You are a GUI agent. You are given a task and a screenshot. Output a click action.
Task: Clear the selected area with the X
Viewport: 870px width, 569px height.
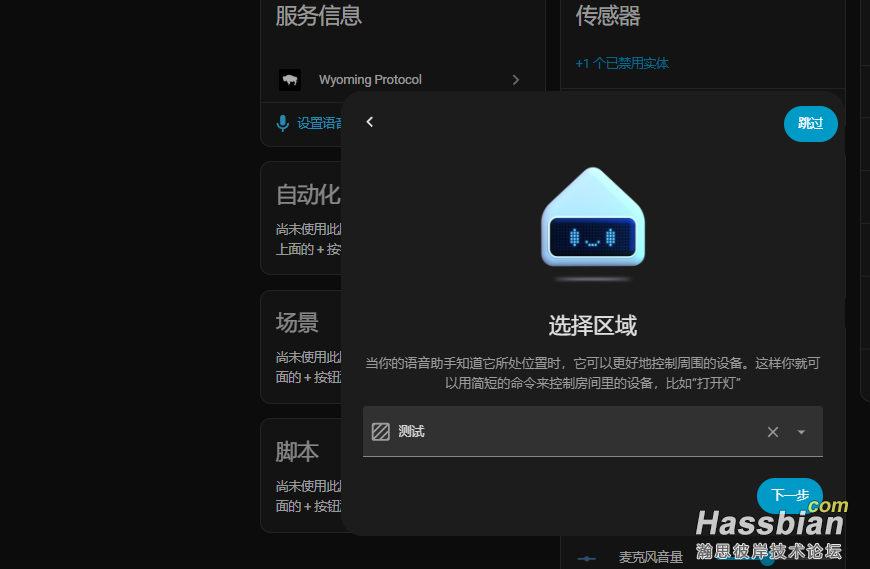pyautogui.click(x=772, y=432)
